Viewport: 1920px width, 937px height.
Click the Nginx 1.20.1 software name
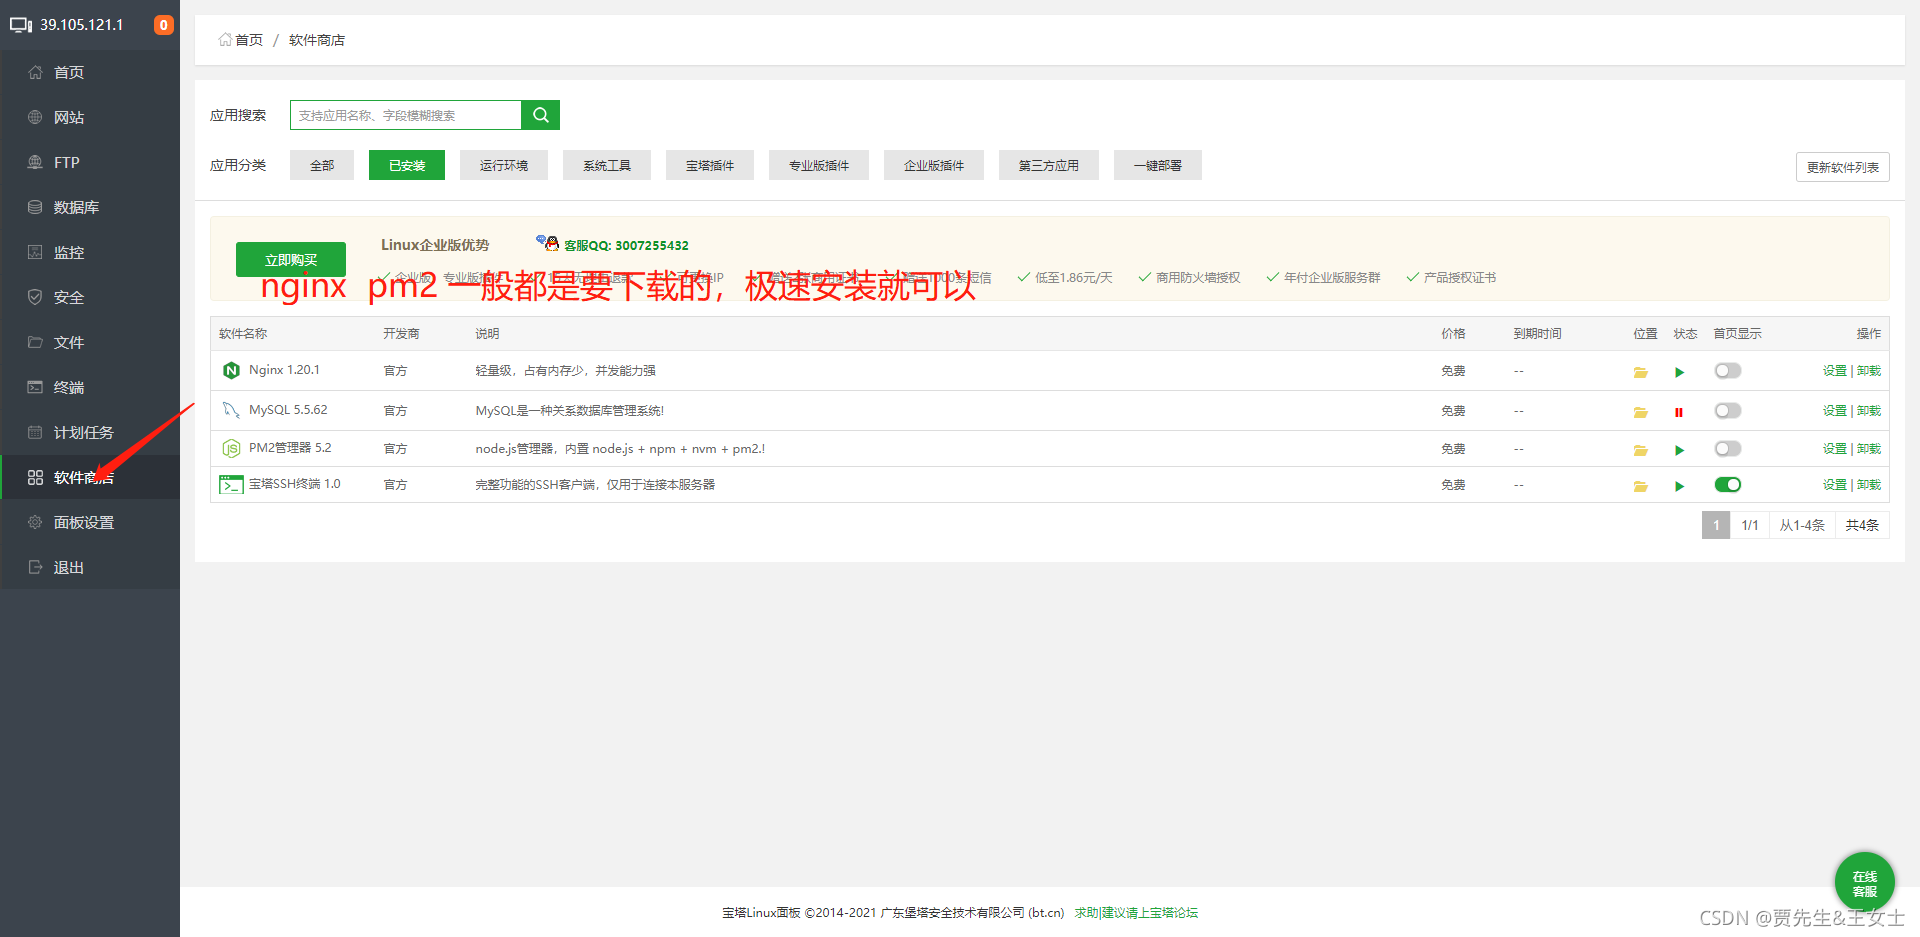tap(284, 370)
